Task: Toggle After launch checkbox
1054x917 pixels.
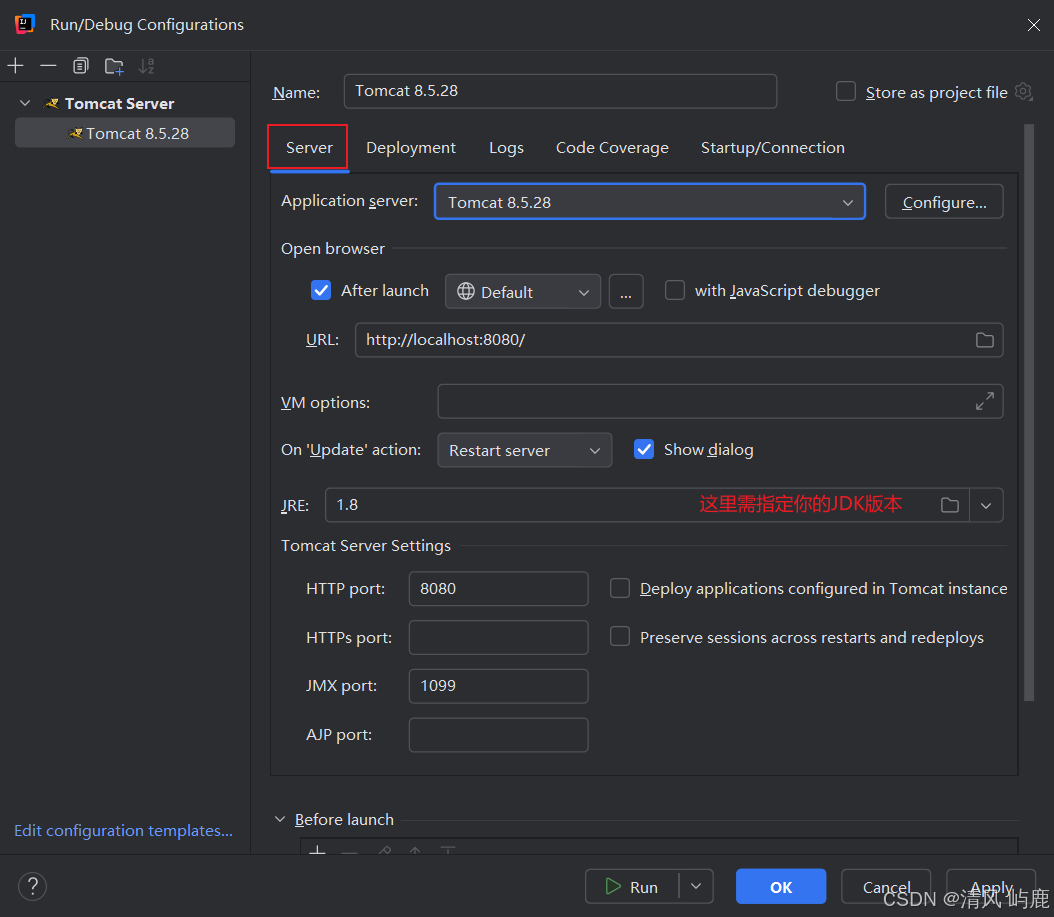Action: [321, 290]
